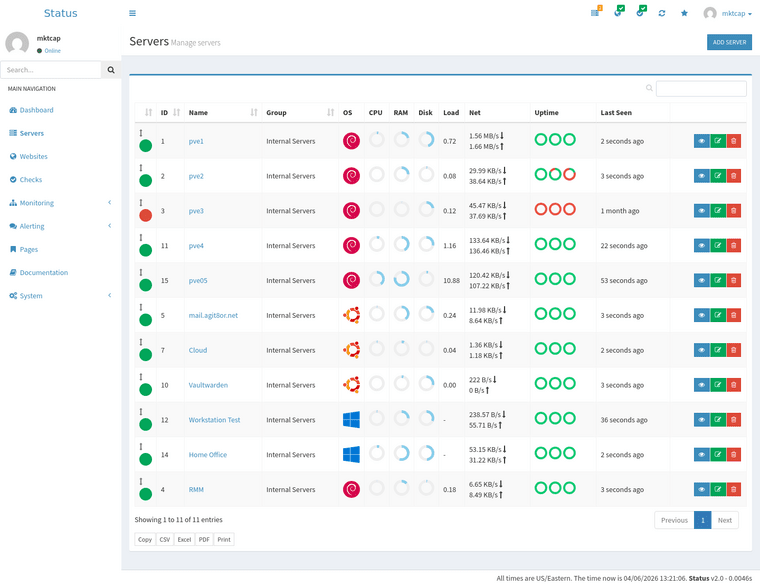
Task: Export table as CSV
Action: tap(165, 539)
